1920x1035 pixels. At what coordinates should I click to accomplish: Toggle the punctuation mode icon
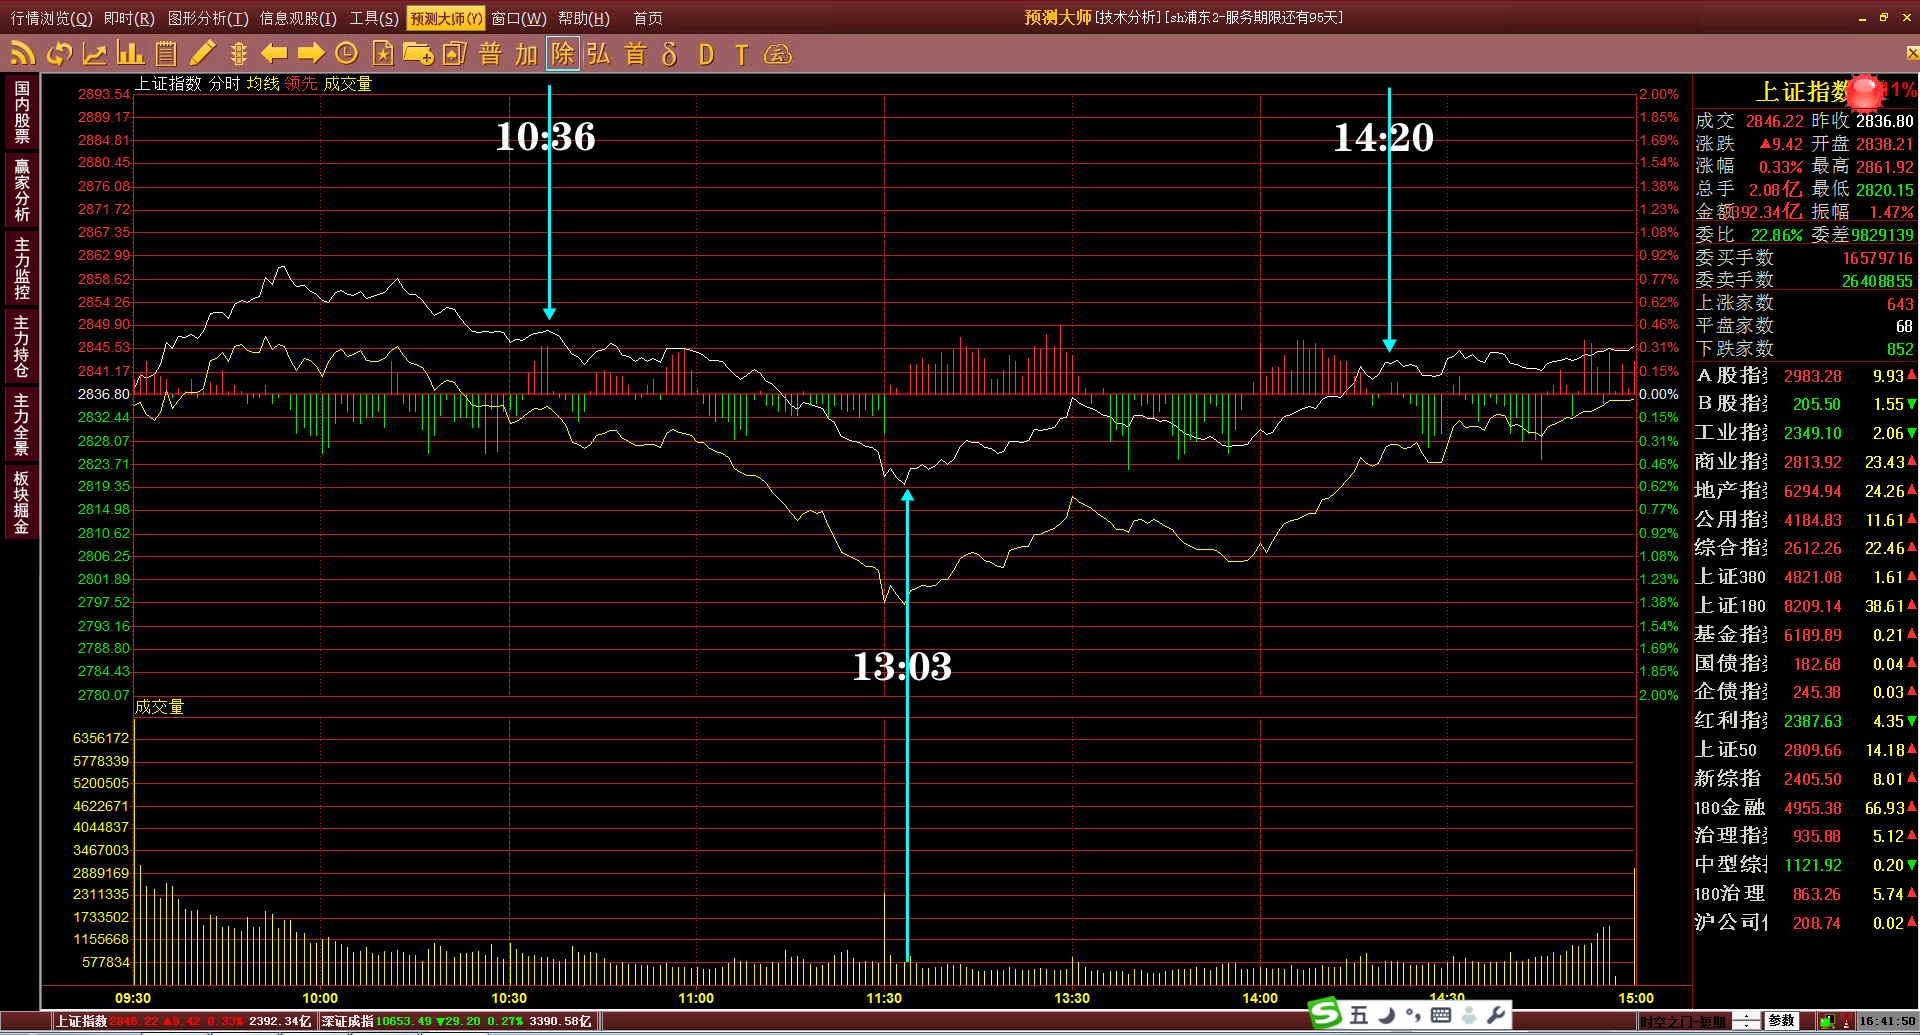(x=1413, y=1015)
